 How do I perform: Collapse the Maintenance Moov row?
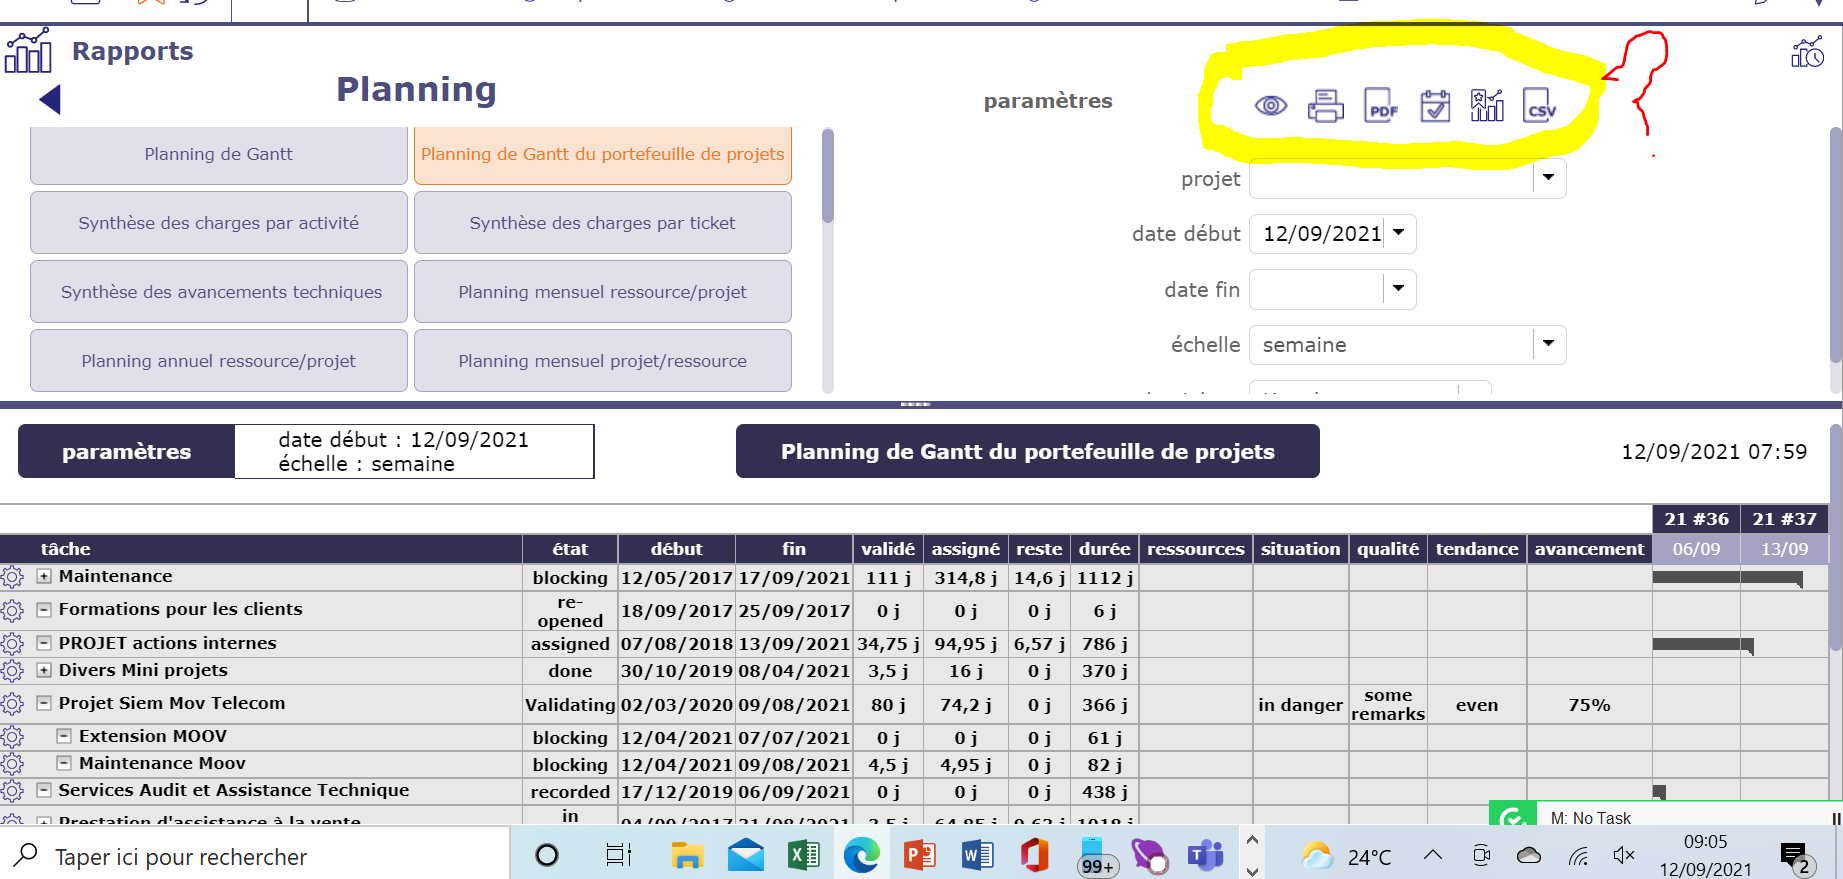tap(64, 763)
